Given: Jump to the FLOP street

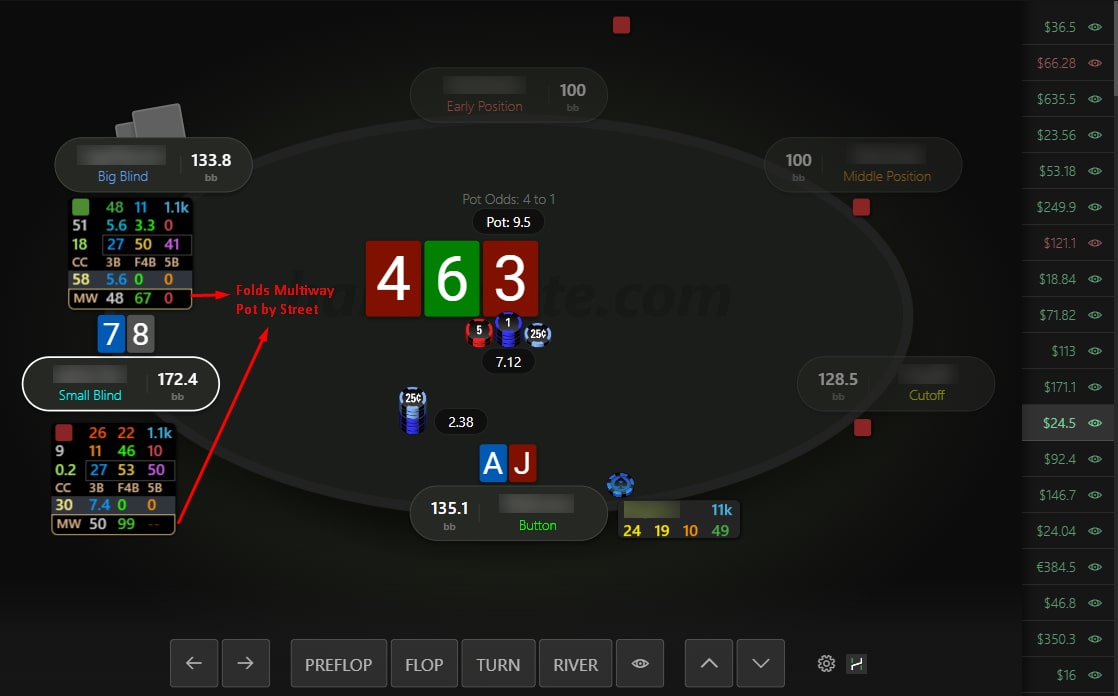Looking at the screenshot, I should tap(424, 663).
